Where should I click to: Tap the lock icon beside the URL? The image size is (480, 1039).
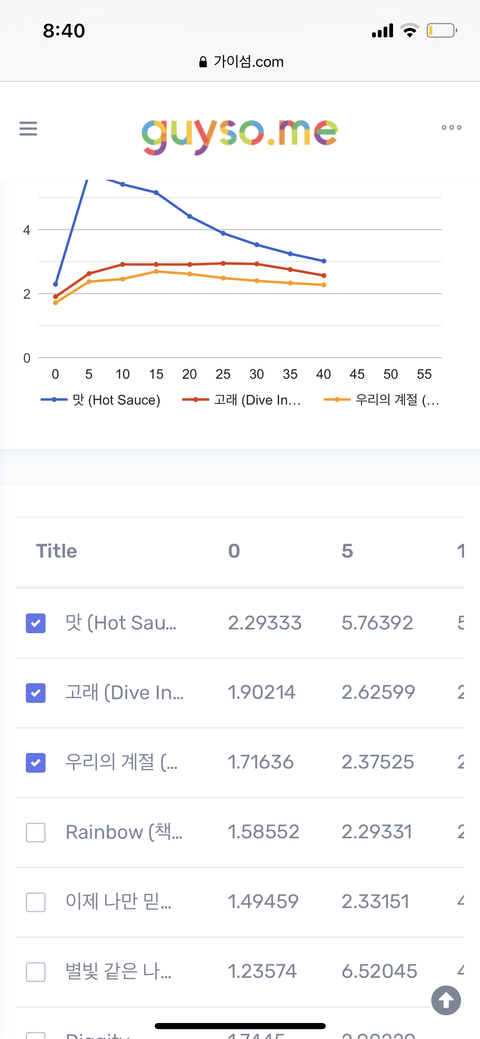[203, 62]
